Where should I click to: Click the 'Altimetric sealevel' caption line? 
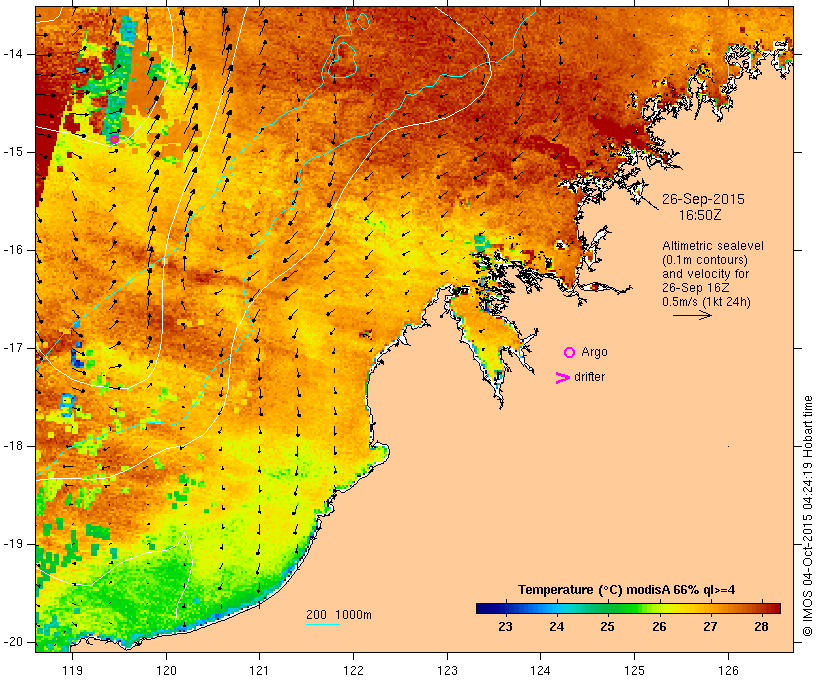[x=713, y=246]
